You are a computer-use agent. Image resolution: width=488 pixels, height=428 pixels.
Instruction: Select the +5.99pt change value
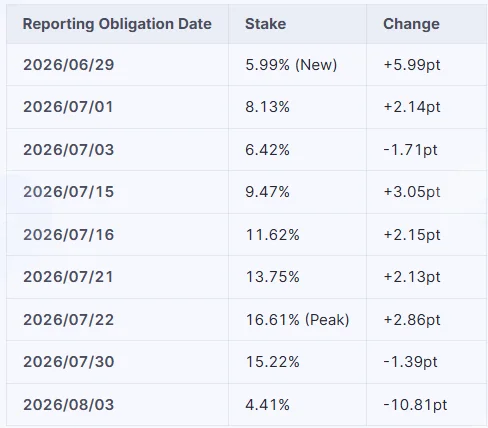[412, 64]
